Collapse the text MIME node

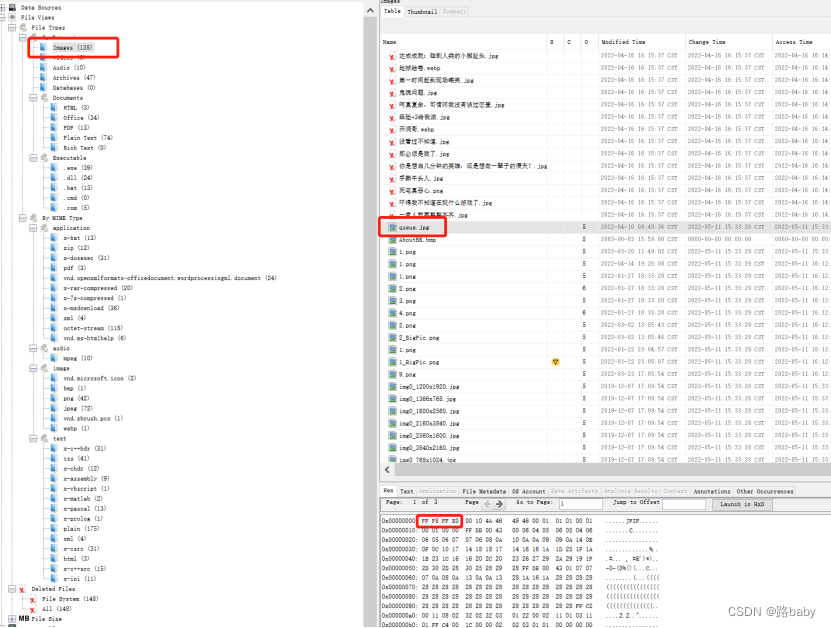(33, 438)
